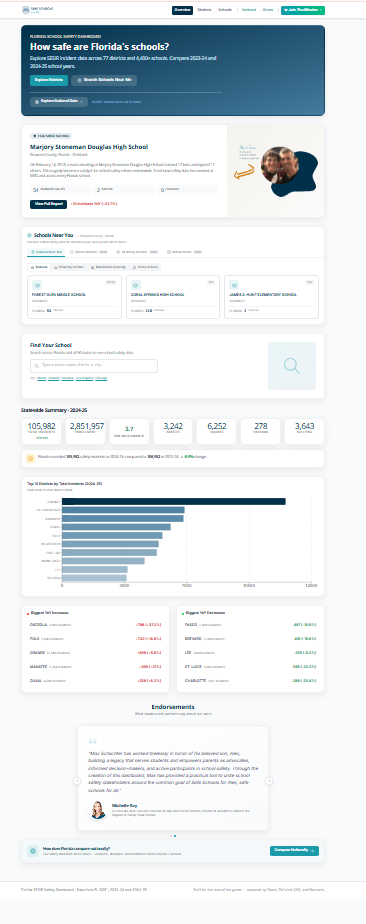366x924 pixels.
Task: Click the location pin beside Schools Near You
Action: click(29, 235)
